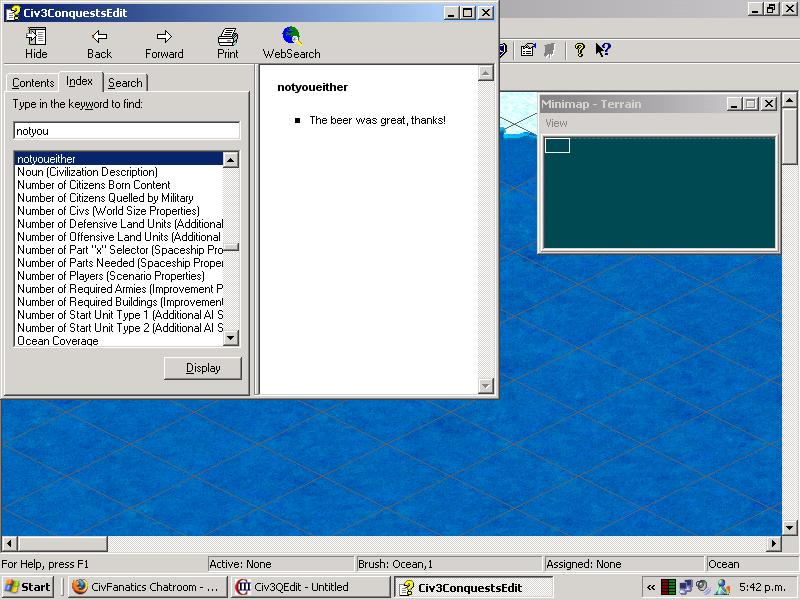Image resolution: width=800 pixels, height=600 pixels.
Task: Click in the keyword input field
Action: 127,131
